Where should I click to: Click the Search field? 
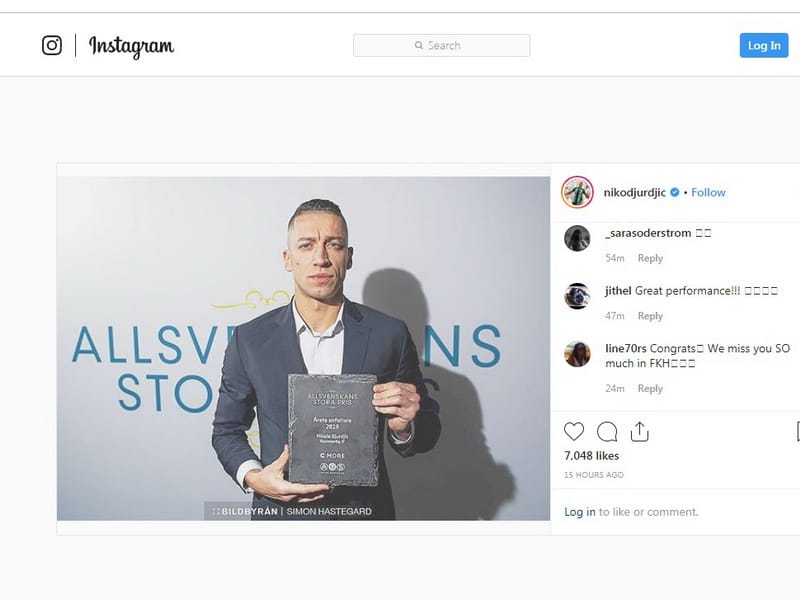pos(441,45)
